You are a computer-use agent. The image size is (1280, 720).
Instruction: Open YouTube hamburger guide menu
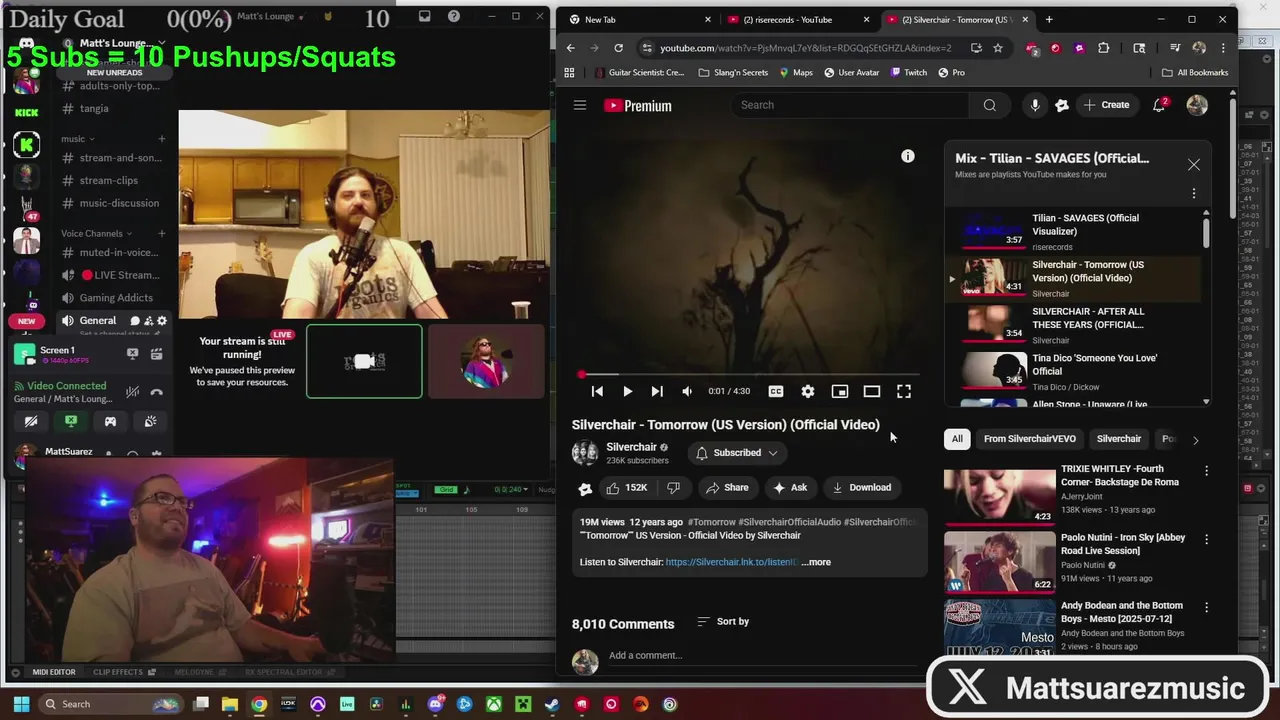[x=580, y=105]
